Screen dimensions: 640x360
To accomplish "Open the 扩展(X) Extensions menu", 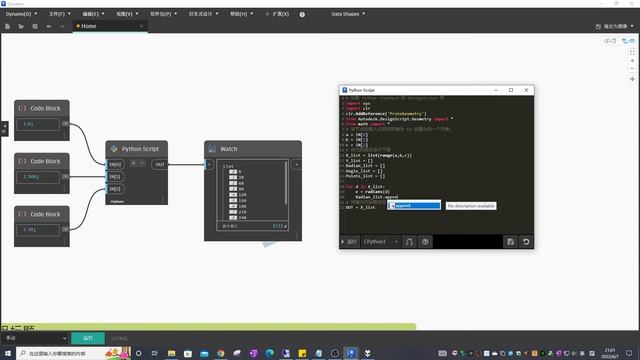I will coord(278,14).
